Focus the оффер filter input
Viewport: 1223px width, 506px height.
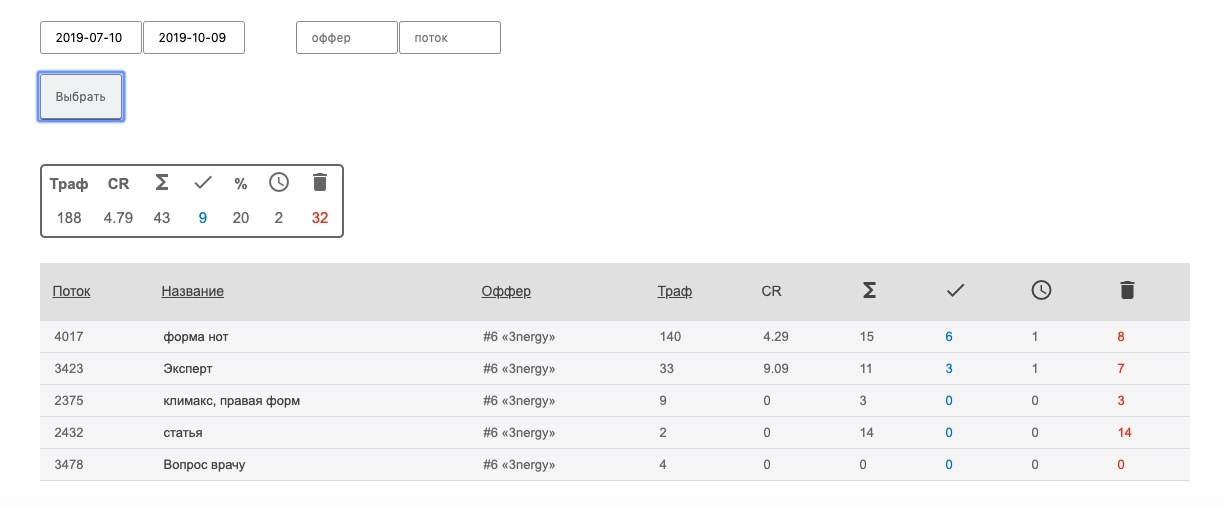point(346,38)
